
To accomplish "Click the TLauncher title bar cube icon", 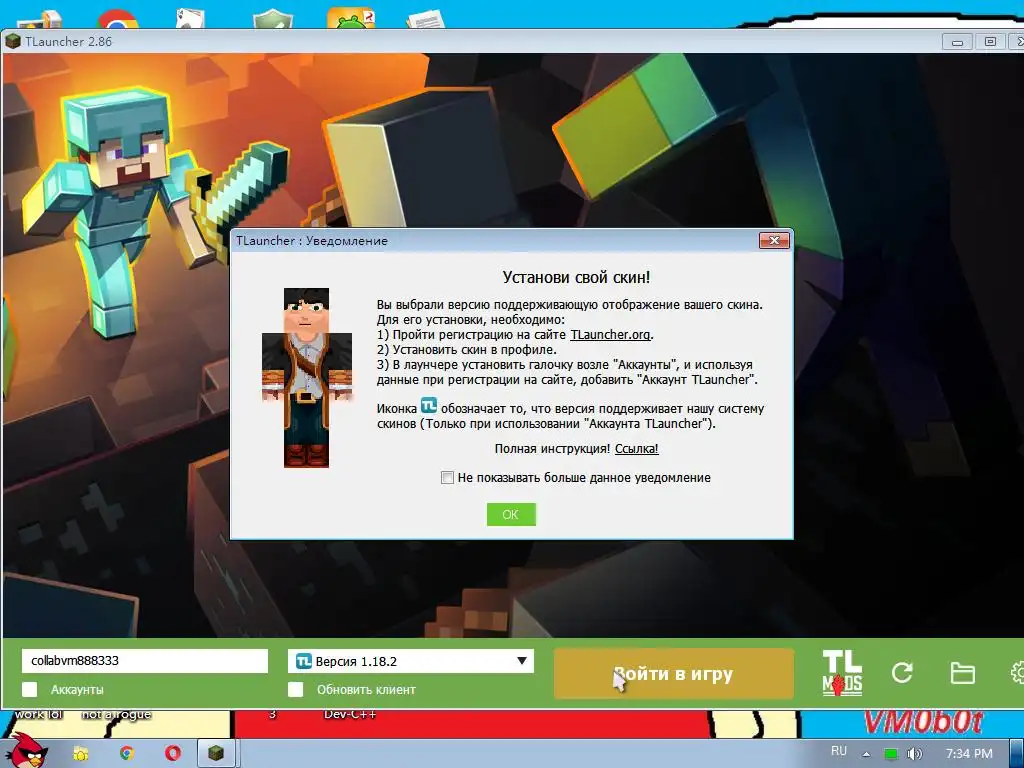I will pyautogui.click(x=12, y=41).
